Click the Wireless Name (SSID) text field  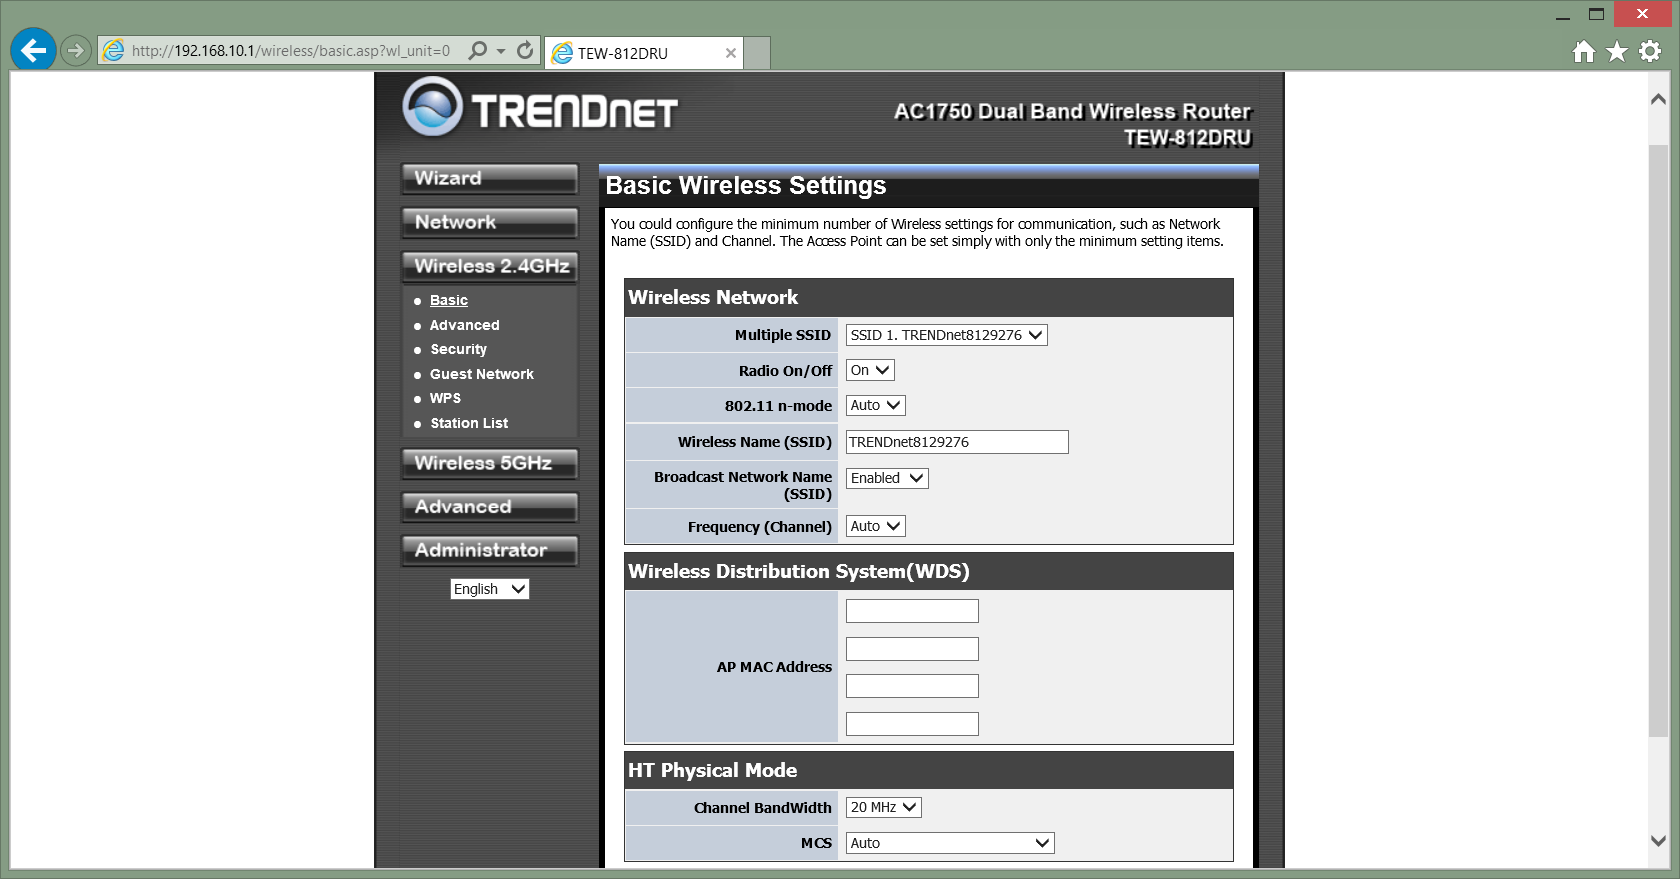[x=957, y=442]
